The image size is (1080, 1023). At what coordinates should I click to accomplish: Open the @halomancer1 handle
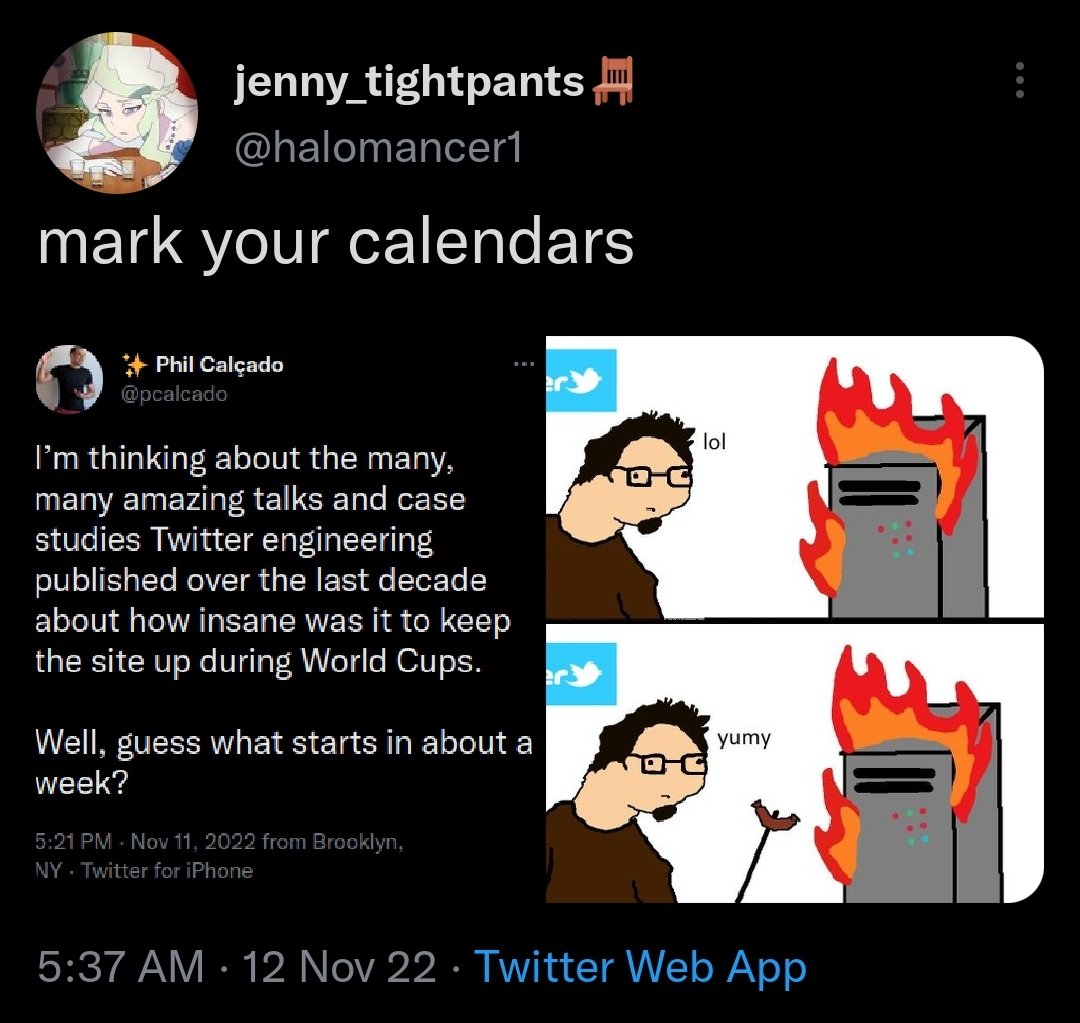(x=378, y=149)
